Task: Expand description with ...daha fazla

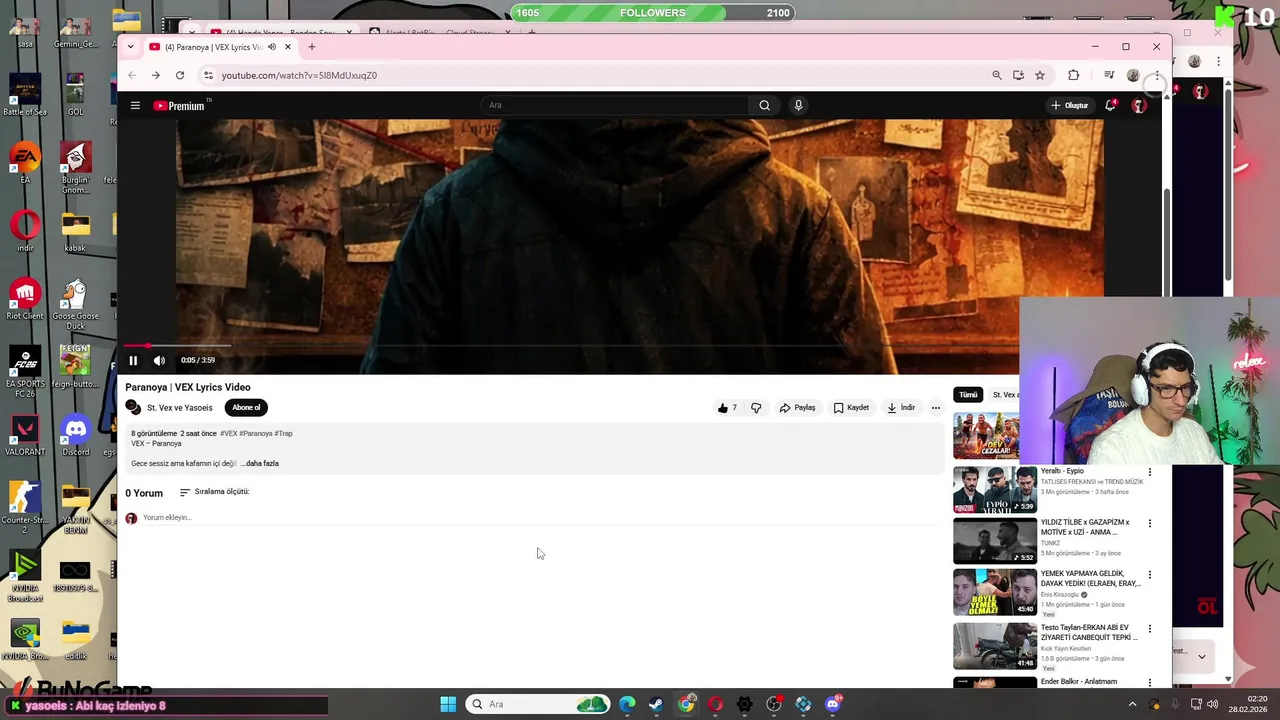Action: click(x=260, y=464)
